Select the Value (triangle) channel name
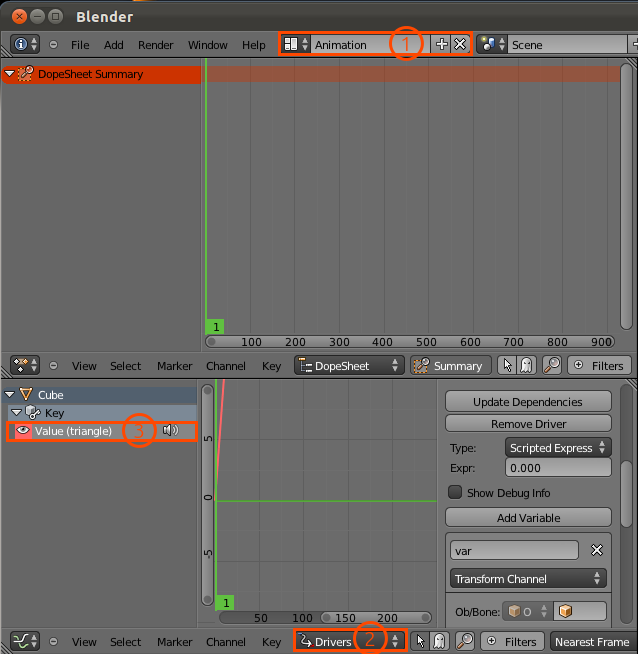The width and height of the screenshot is (638, 654). (73, 431)
